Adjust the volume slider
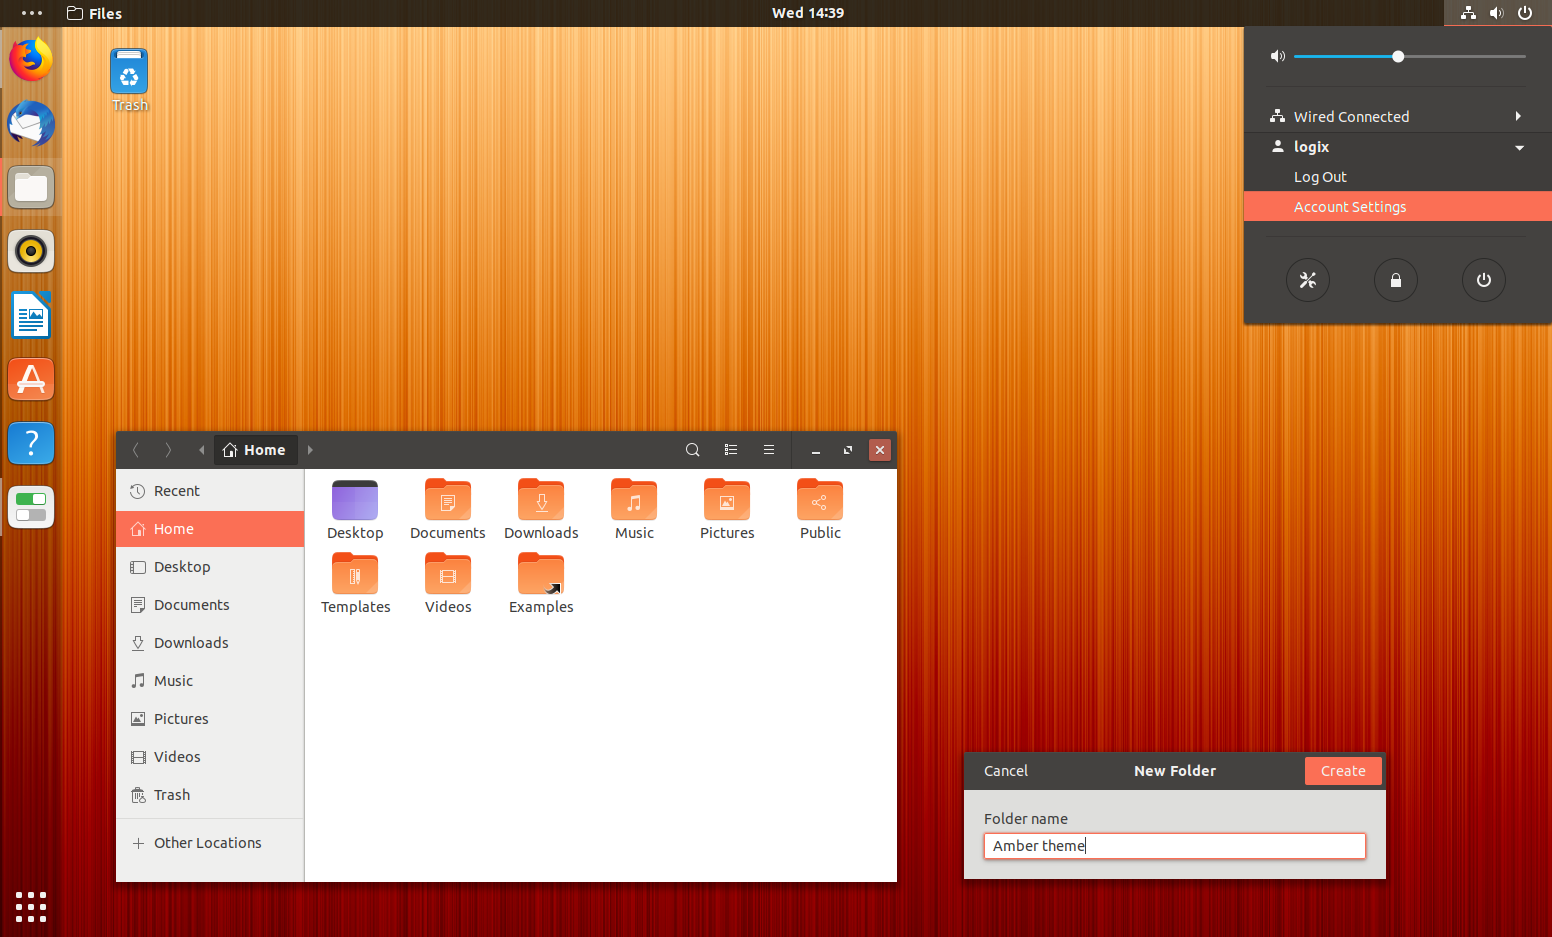This screenshot has height=937, width=1552. pos(1397,56)
